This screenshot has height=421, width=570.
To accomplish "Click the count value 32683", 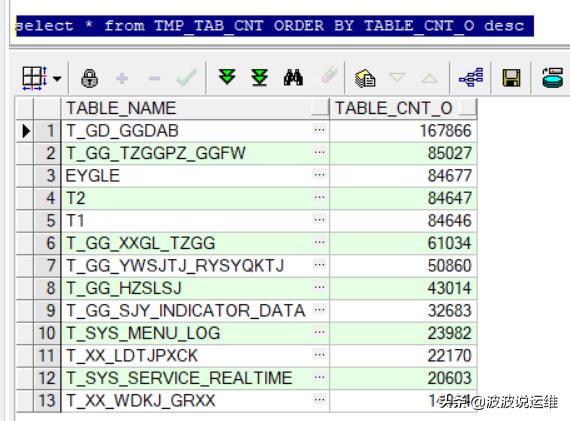I will [x=450, y=311].
